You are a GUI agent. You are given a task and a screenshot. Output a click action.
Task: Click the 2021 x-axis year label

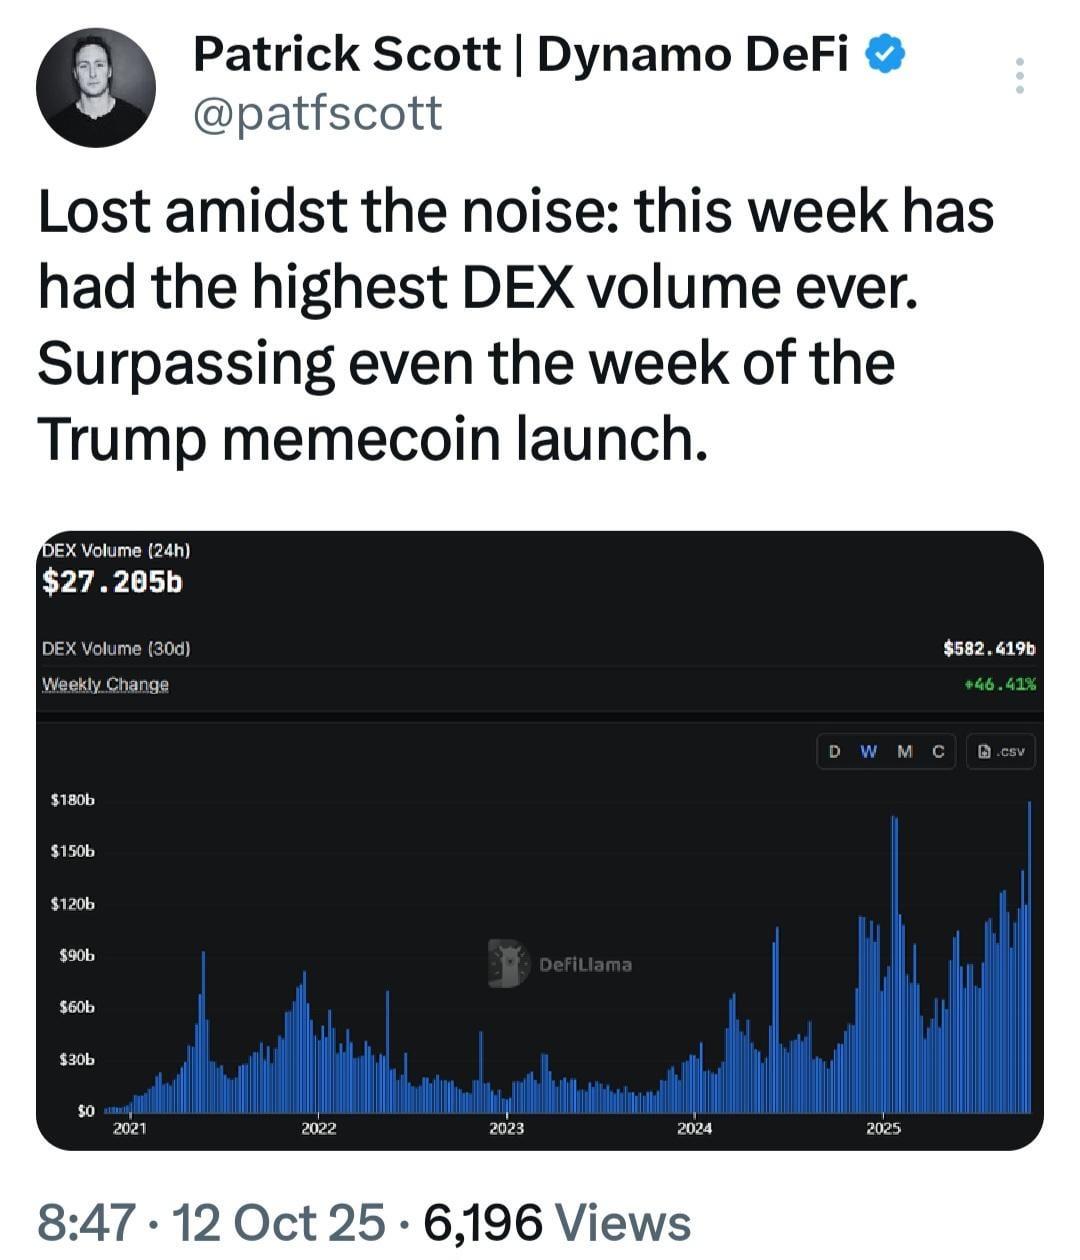(x=129, y=1129)
